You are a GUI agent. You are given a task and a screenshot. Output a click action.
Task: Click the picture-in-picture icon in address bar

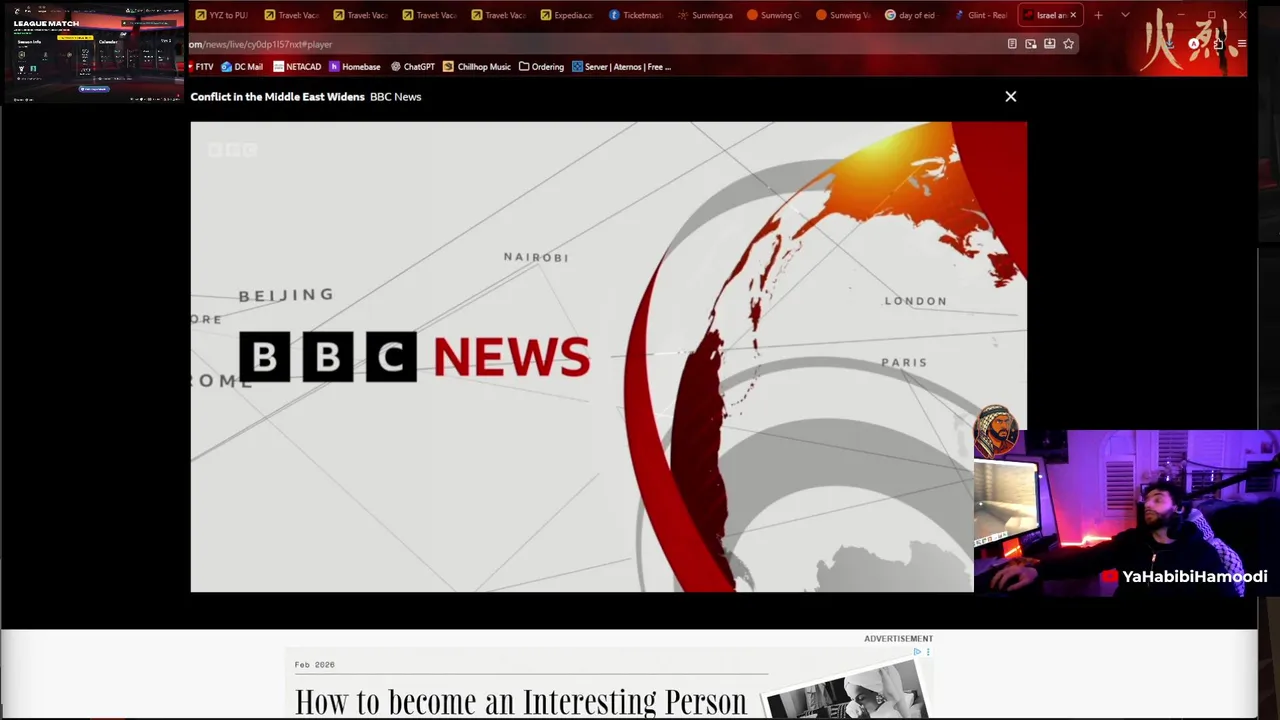[1031, 44]
